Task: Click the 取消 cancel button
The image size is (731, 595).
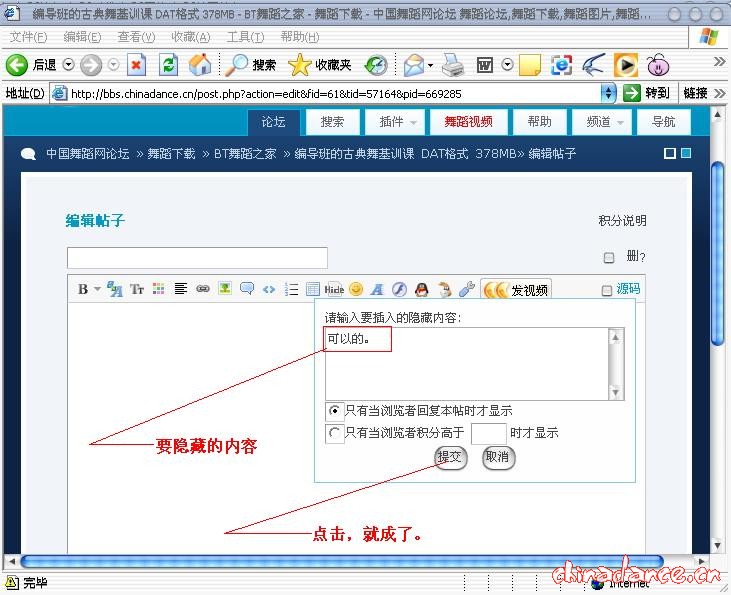Action: click(x=498, y=457)
